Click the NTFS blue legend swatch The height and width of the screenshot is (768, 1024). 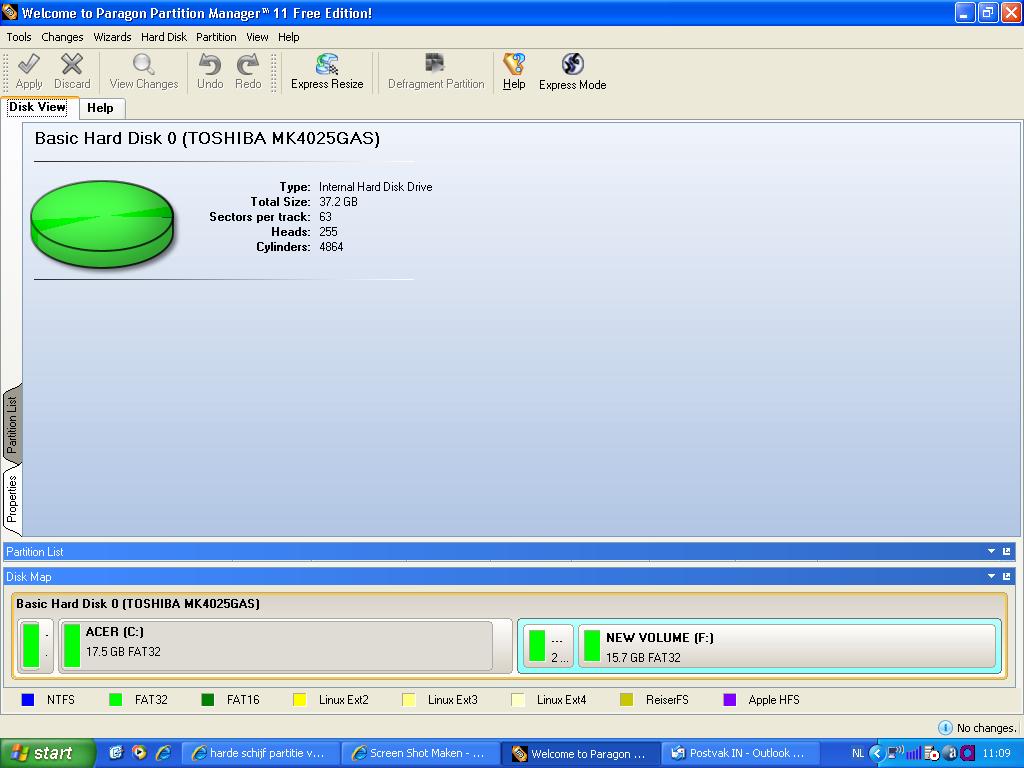click(x=27, y=700)
